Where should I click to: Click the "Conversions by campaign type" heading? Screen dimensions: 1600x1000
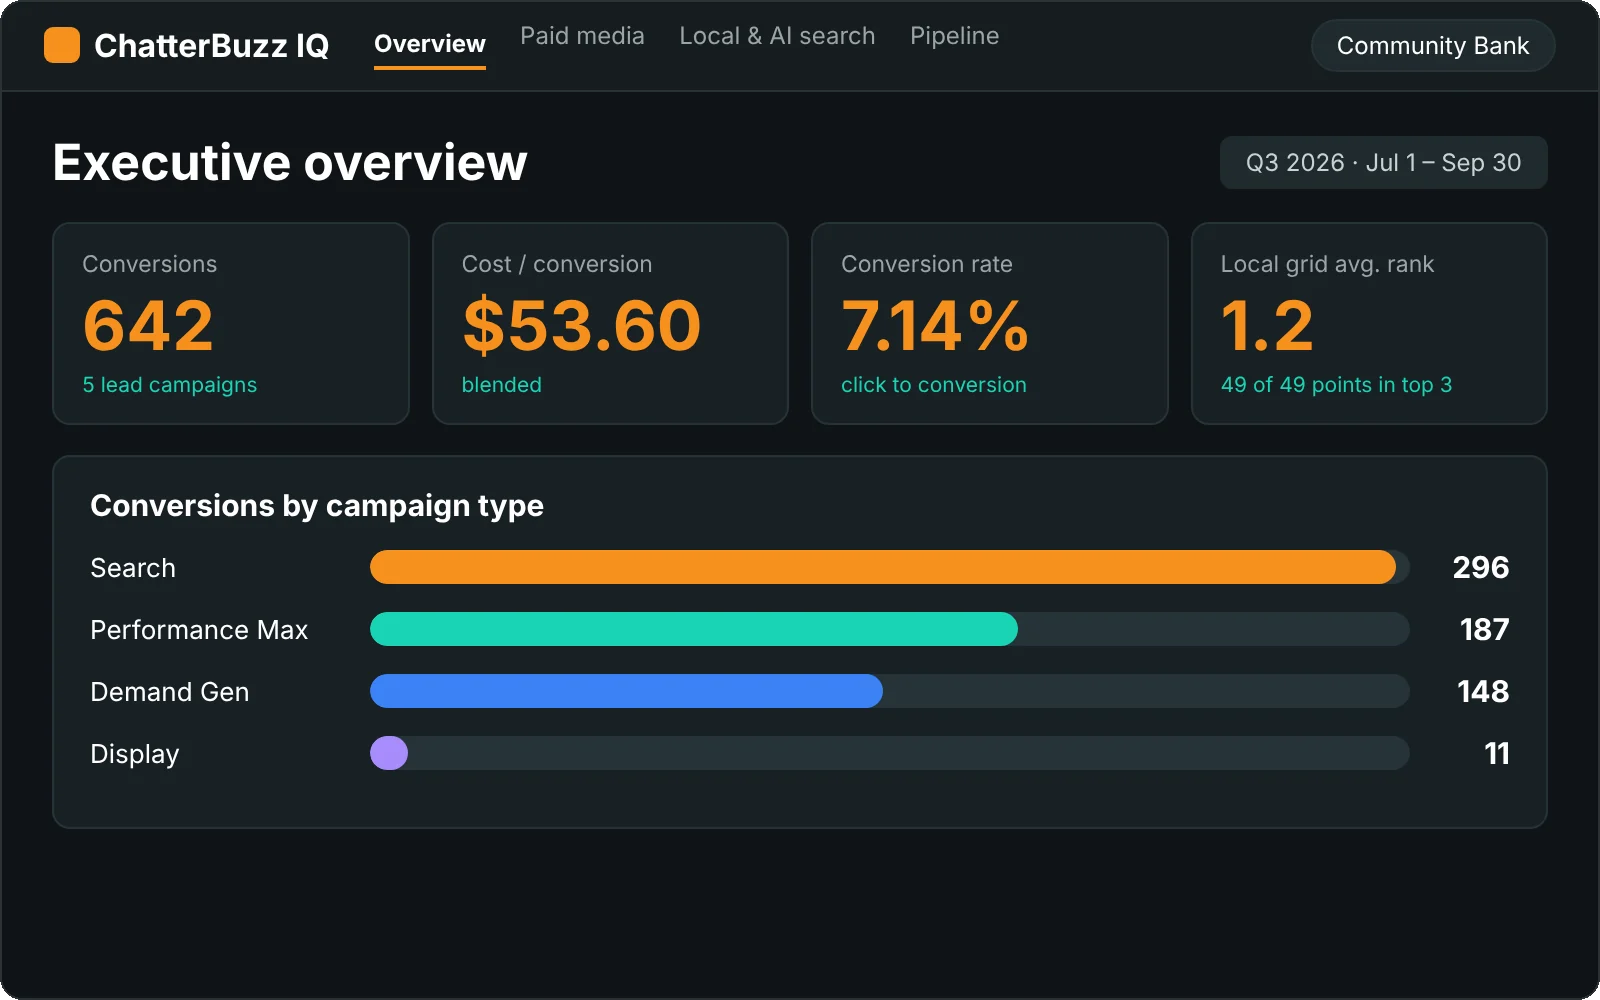[x=317, y=506]
